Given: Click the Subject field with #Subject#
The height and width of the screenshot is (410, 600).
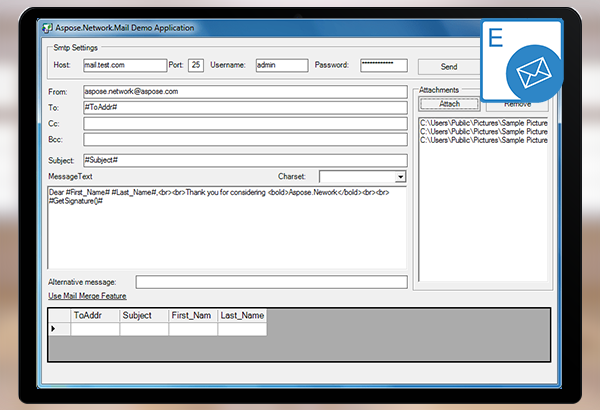Looking at the screenshot, I should click(245, 160).
